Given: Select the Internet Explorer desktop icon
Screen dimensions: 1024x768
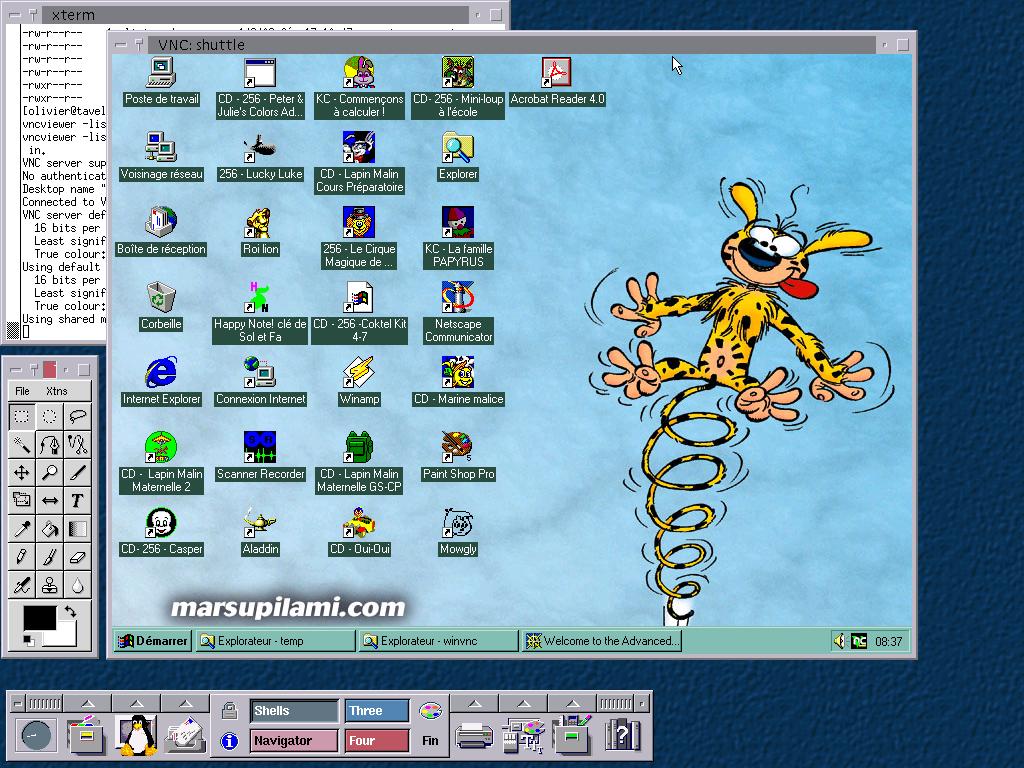Looking at the screenshot, I should click(161, 381).
